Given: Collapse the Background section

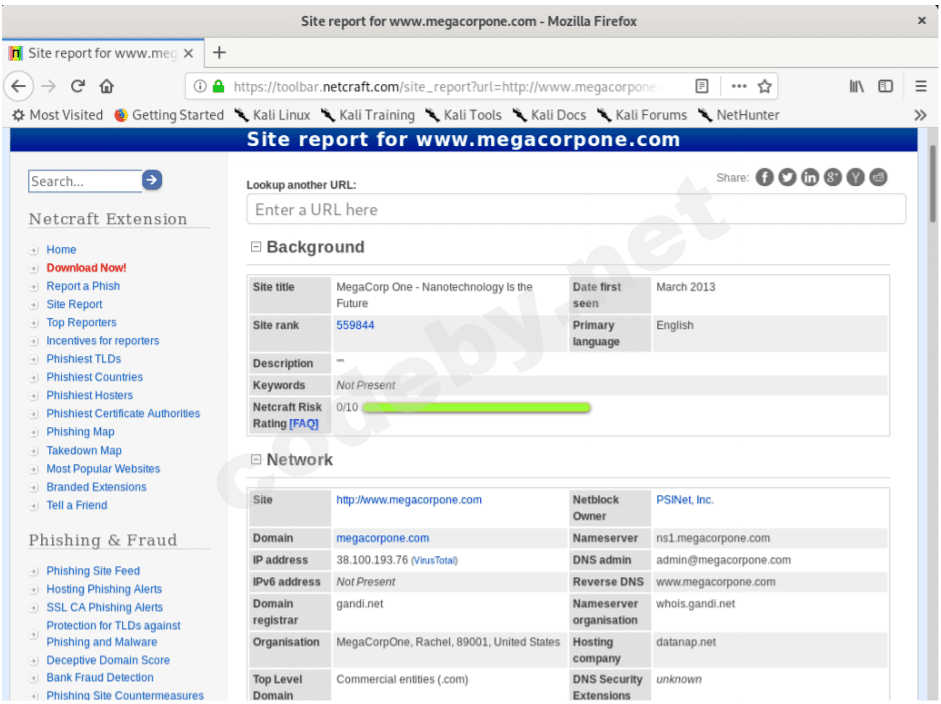Looking at the screenshot, I should (x=256, y=247).
